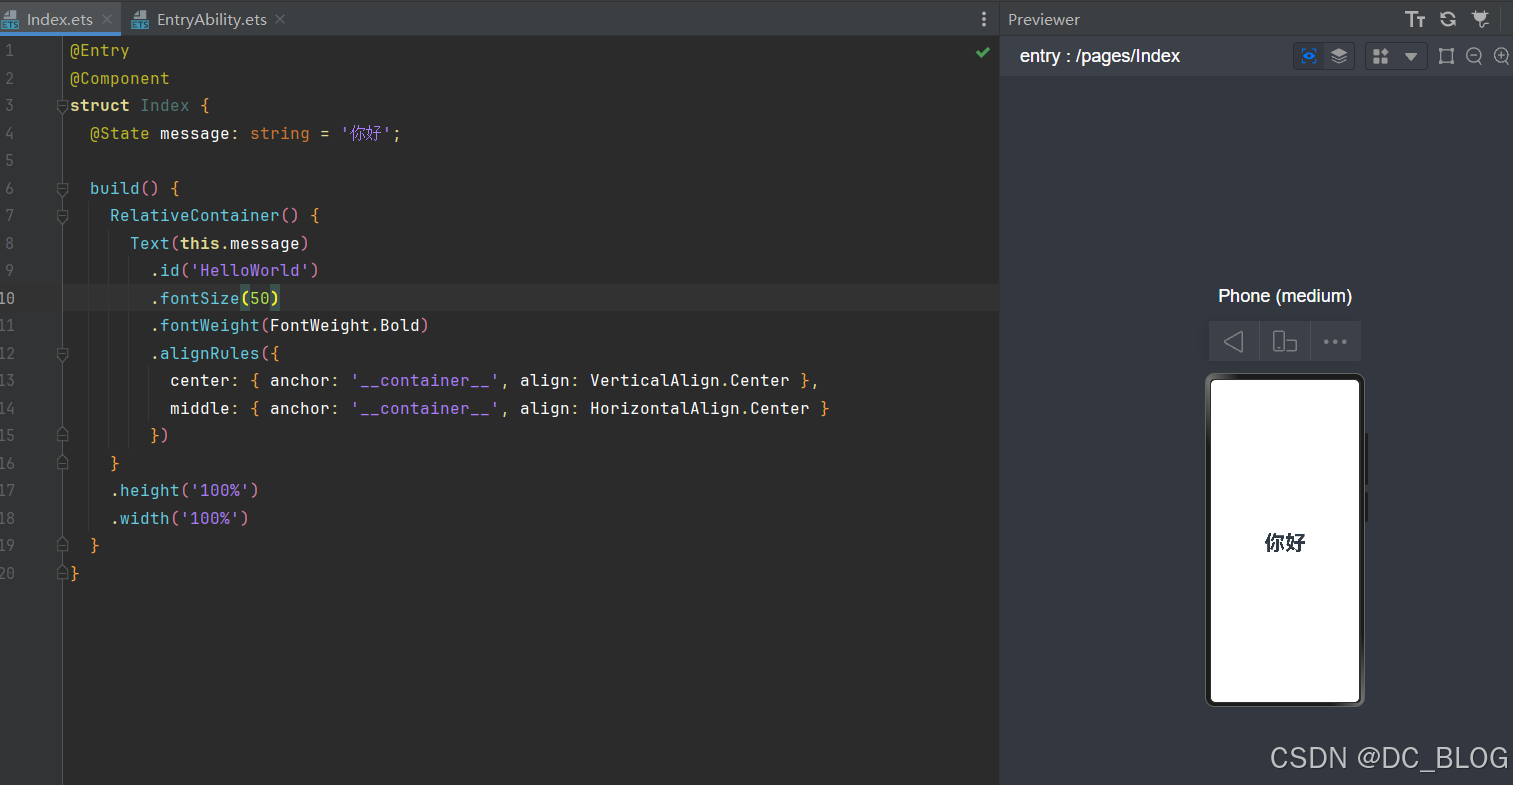
Task: Click the @Entry decorator text
Action: (x=100, y=51)
